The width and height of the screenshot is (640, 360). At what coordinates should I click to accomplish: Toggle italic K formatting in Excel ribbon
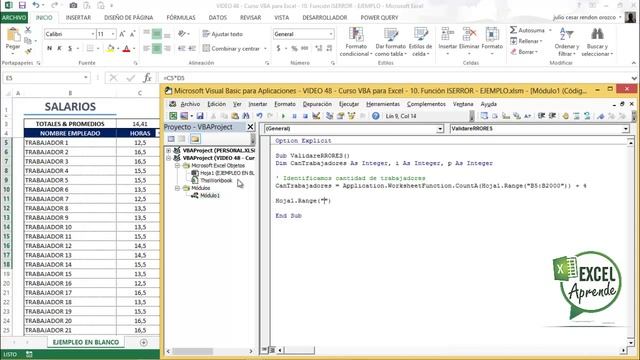pyautogui.click(x=60, y=48)
